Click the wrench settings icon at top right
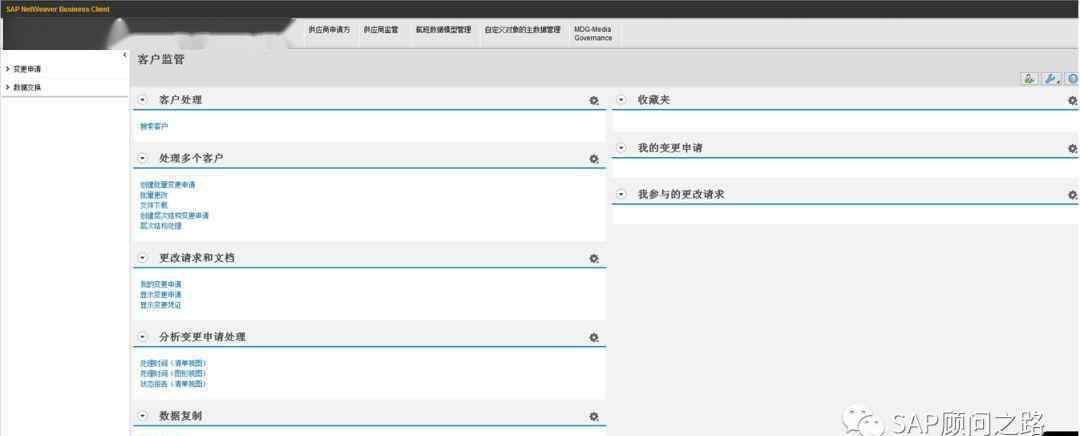This screenshot has height=436, width=1080. [x=1052, y=79]
